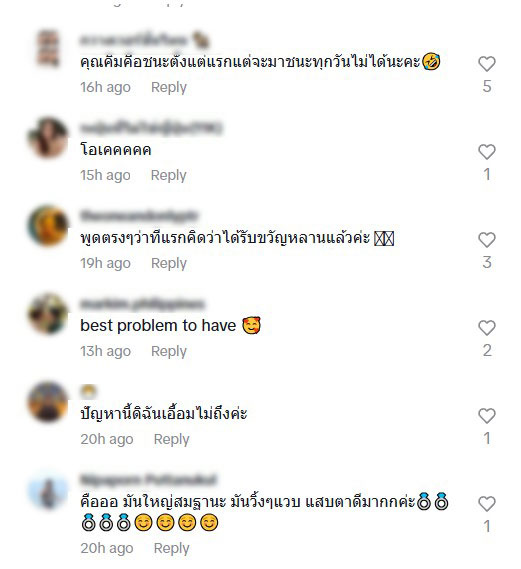Reply to the 'โอเคคคคค' comment
The image size is (521, 569).
pos(169,175)
